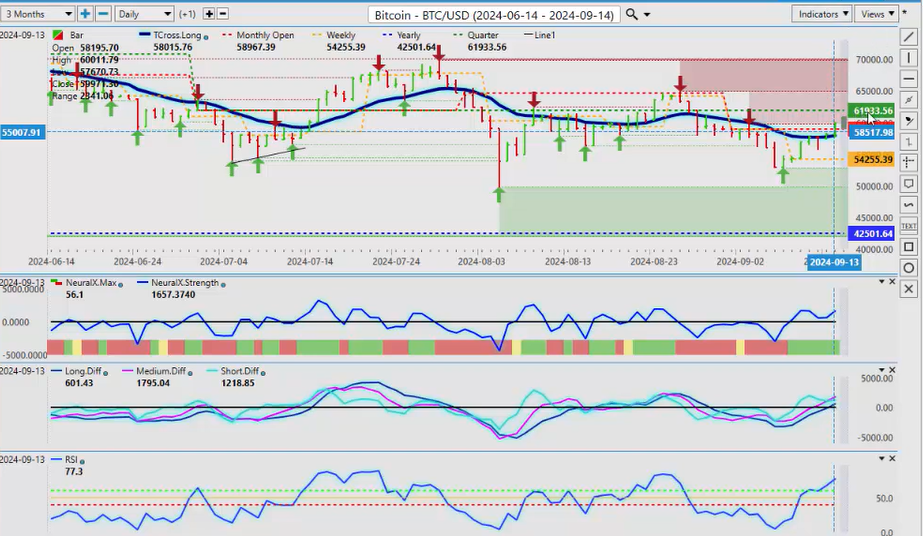Screen dimensions: 923x536
Task: Open the Indicators dropdown menu
Action: [822, 14]
